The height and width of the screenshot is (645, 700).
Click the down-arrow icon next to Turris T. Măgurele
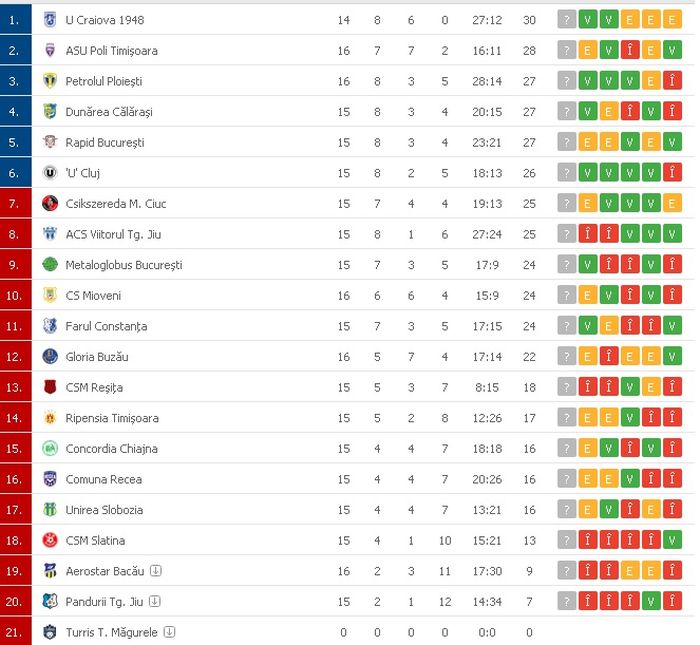click(x=169, y=632)
